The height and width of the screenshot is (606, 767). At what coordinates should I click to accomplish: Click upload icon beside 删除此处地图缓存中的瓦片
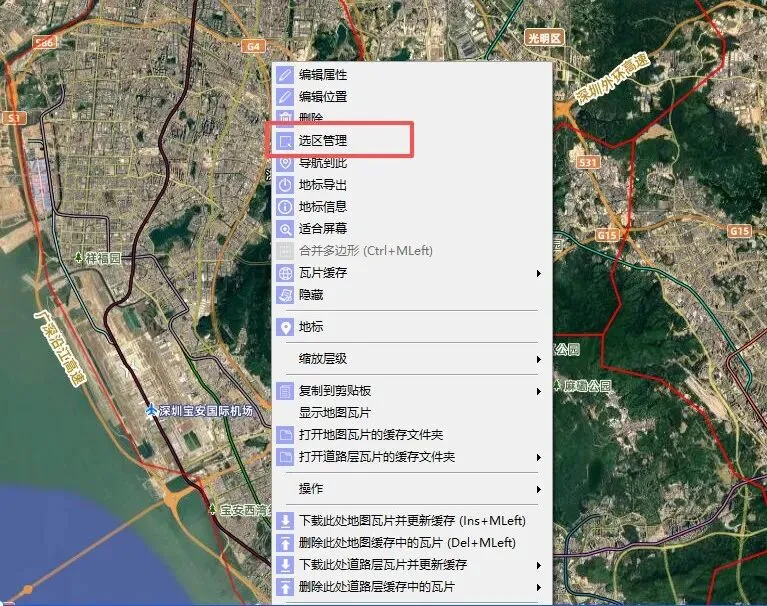285,543
